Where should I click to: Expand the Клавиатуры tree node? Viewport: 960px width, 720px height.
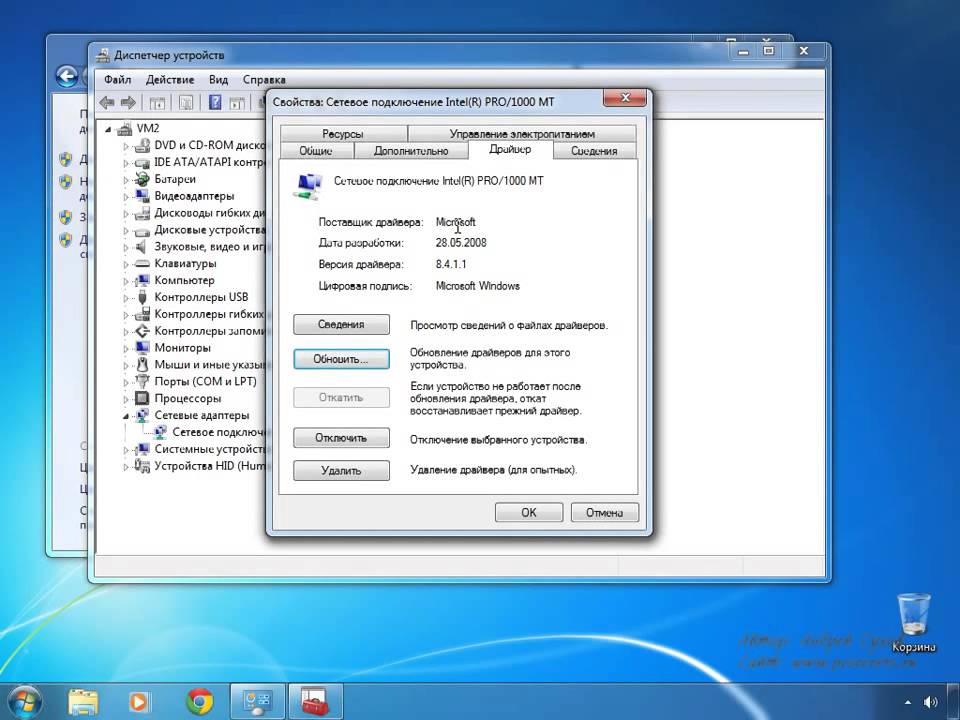click(x=126, y=264)
